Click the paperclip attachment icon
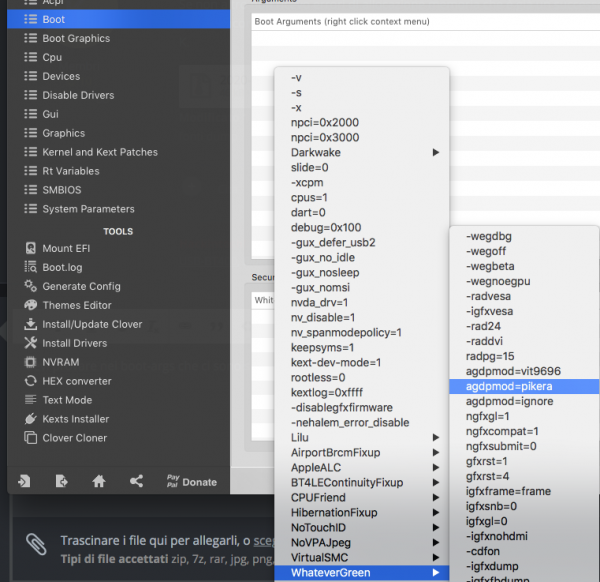 pyautogui.click(x=36, y=544)
